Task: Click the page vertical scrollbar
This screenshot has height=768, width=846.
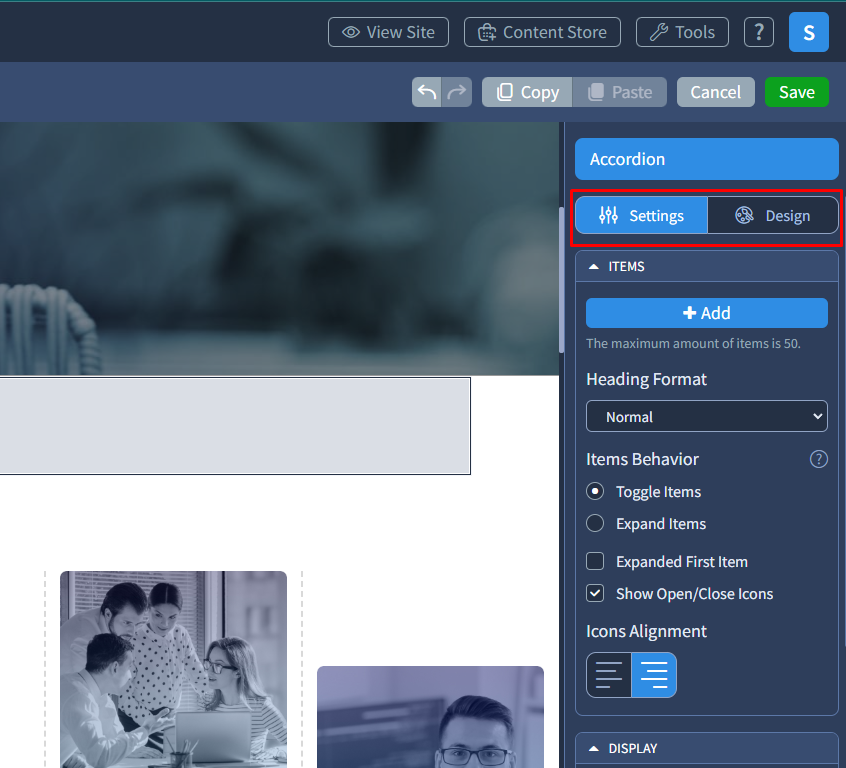Action: coord(561,280)
